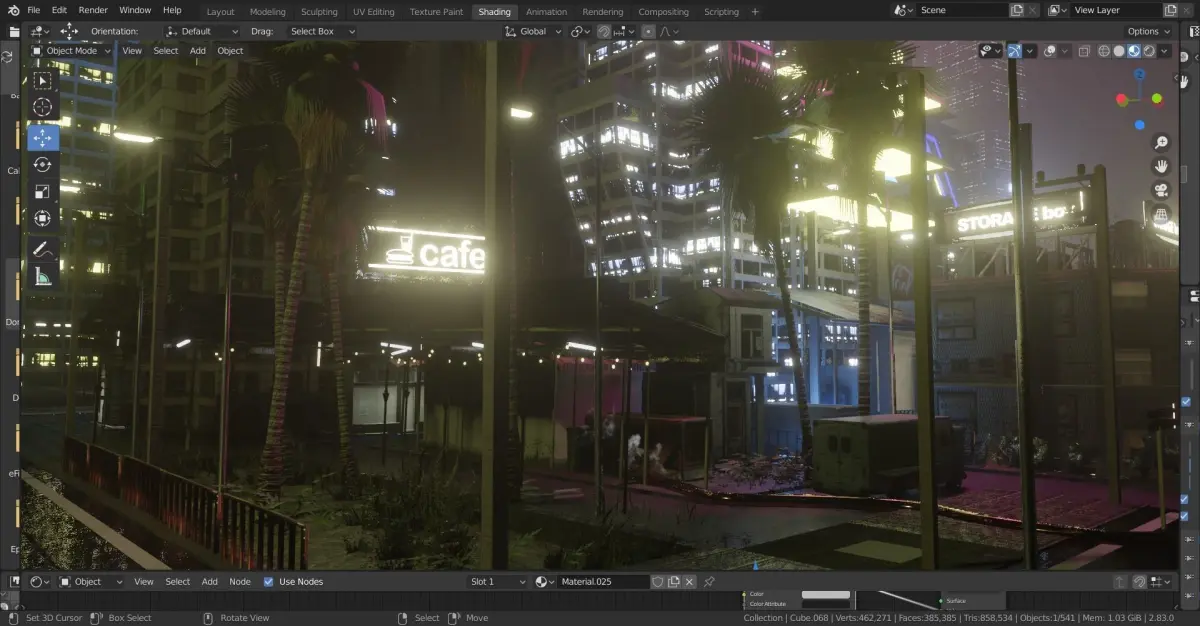The height and width of the screenshot is (626, 1200).
Task: Open the Help menu
Action: tap(172, 10)
